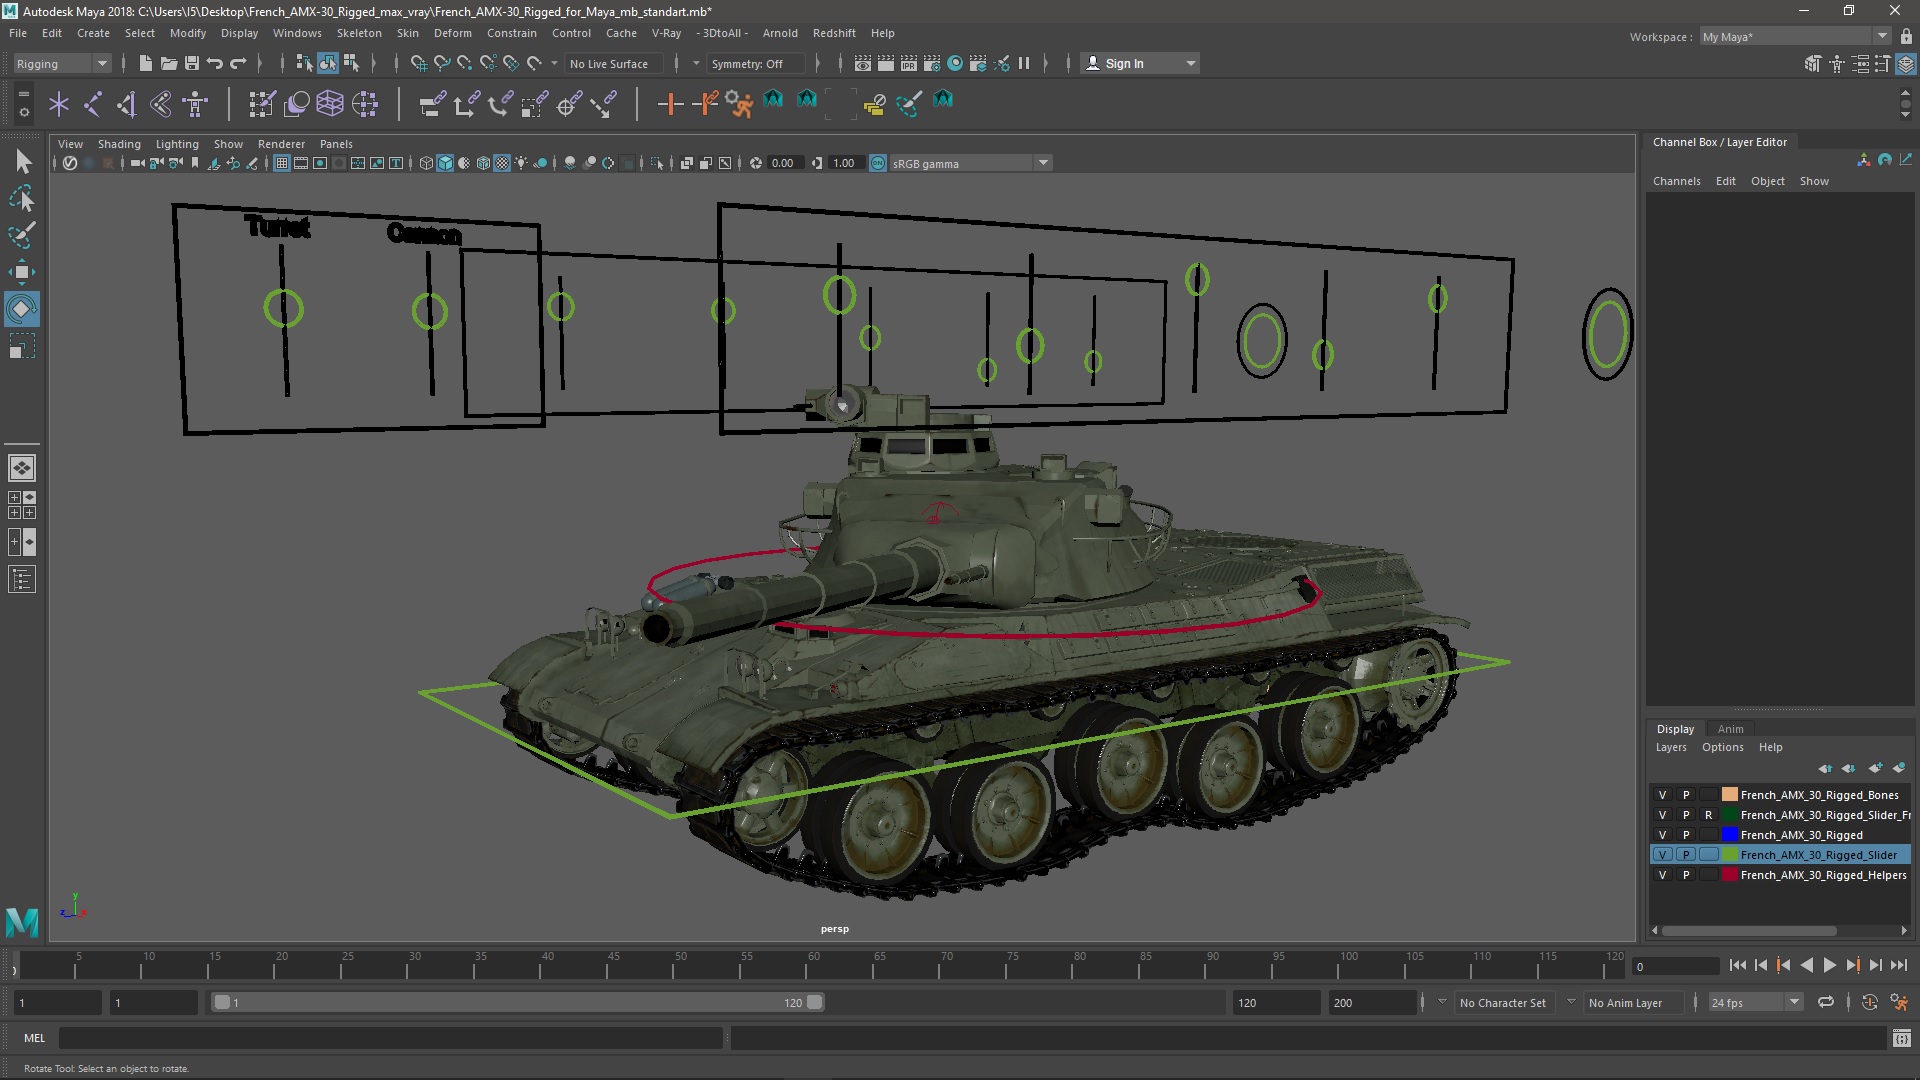Open the viewport Shading menu
Screen dimensions: 1920x1080
click(x=119, y=144)
